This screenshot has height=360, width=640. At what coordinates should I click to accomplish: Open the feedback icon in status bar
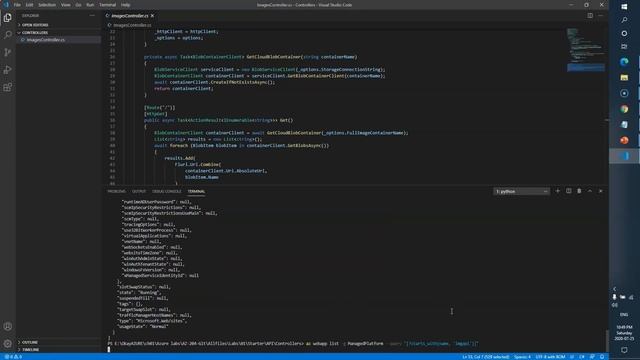point(592,357)
